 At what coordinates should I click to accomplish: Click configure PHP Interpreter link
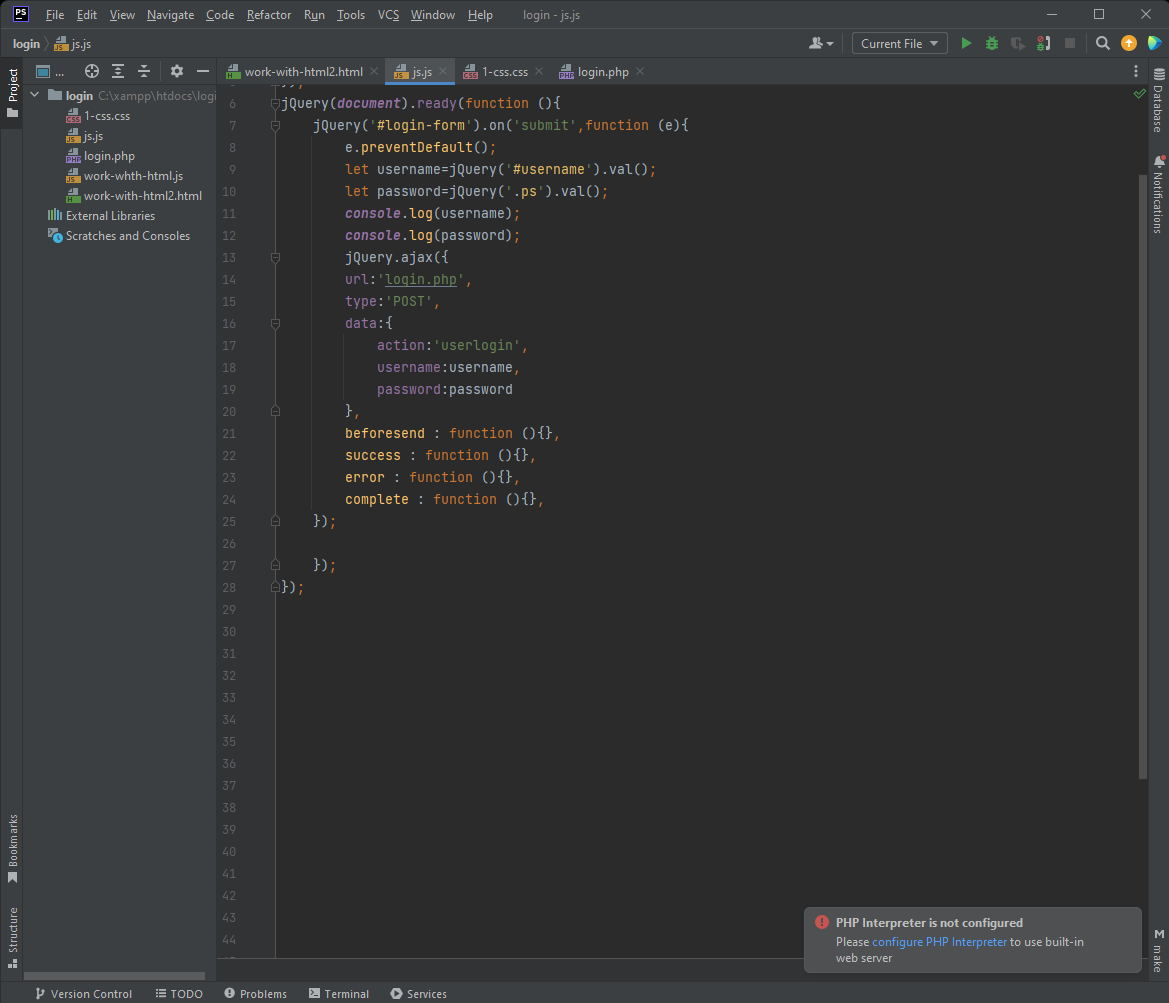pyautogui.click(x=939, y=942)
